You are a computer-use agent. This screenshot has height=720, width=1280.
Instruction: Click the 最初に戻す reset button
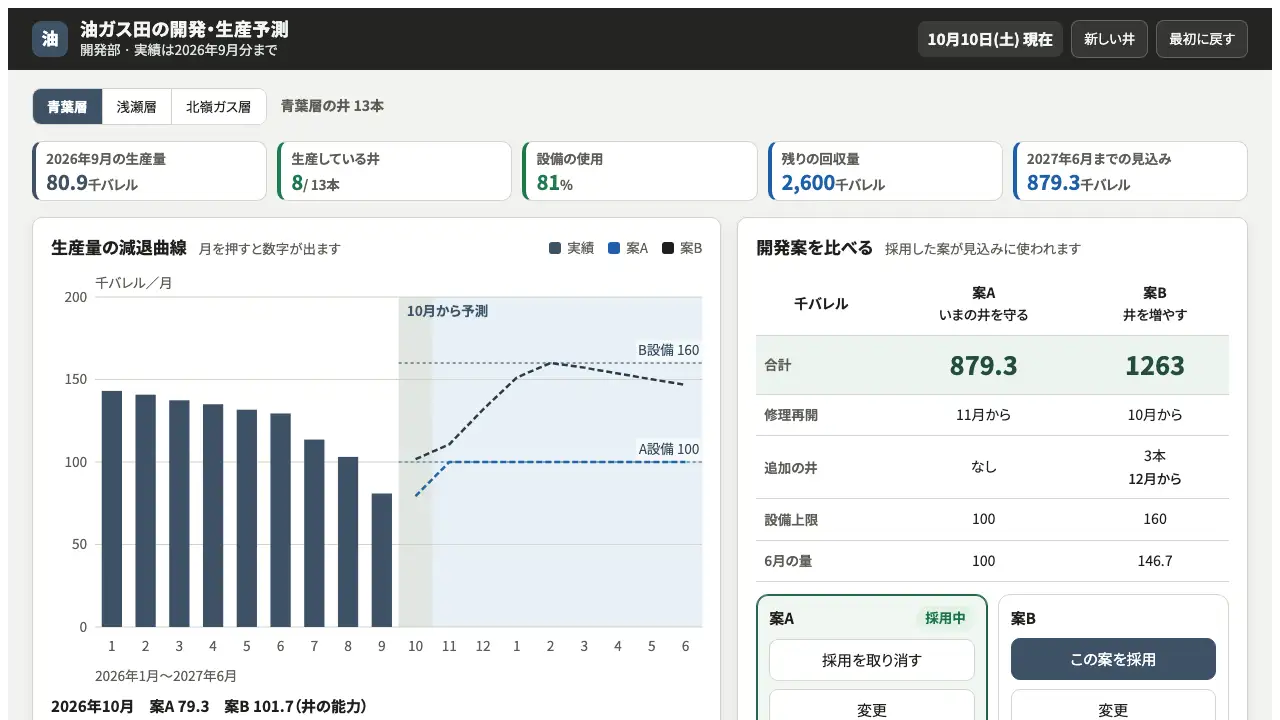[x=1201, y=39]
